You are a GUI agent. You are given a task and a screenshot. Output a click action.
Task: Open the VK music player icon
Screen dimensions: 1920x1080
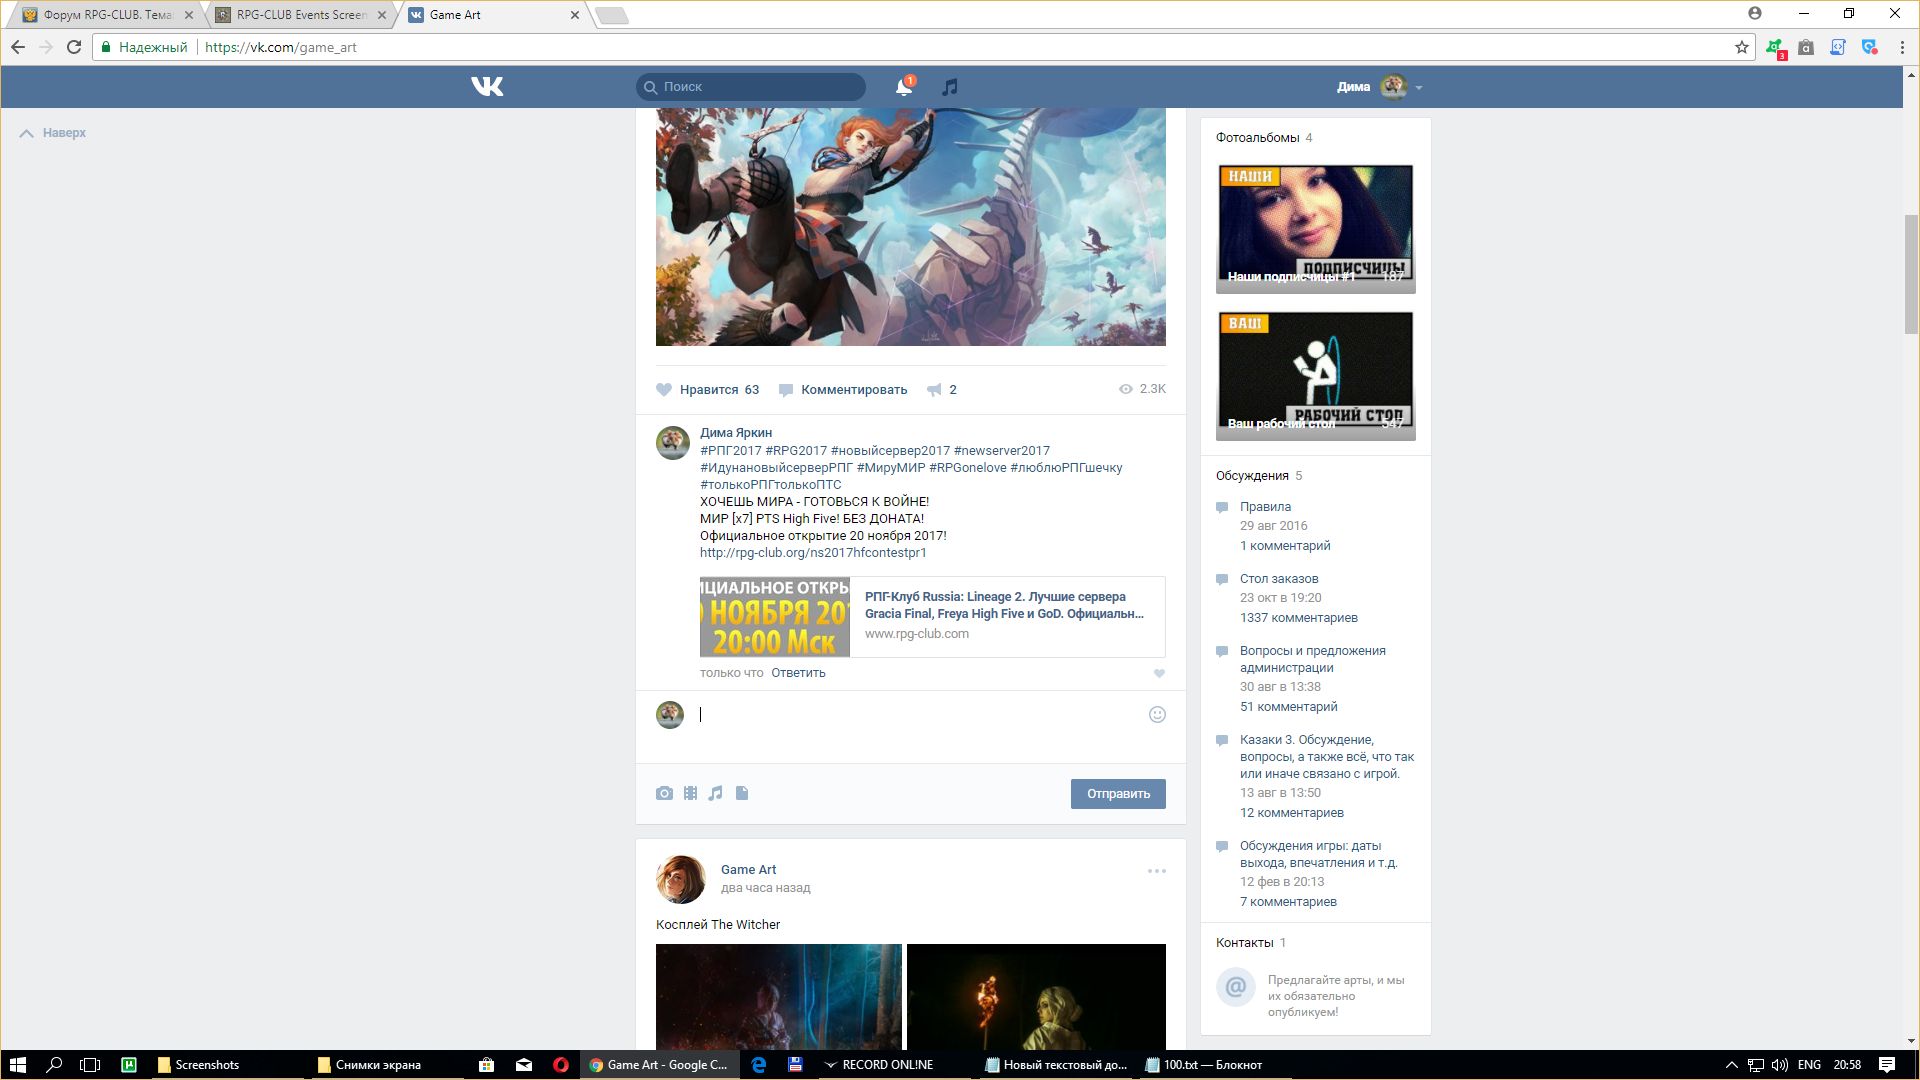click(949, 88)
